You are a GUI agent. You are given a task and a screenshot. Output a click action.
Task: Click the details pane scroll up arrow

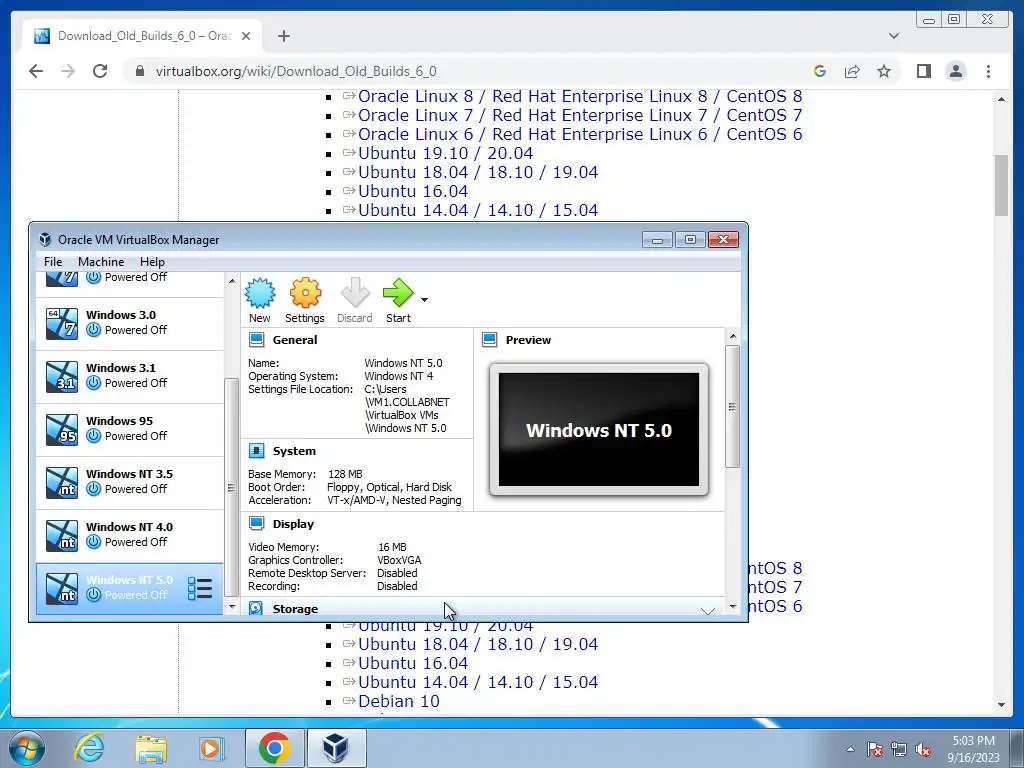tap(733, 336)
